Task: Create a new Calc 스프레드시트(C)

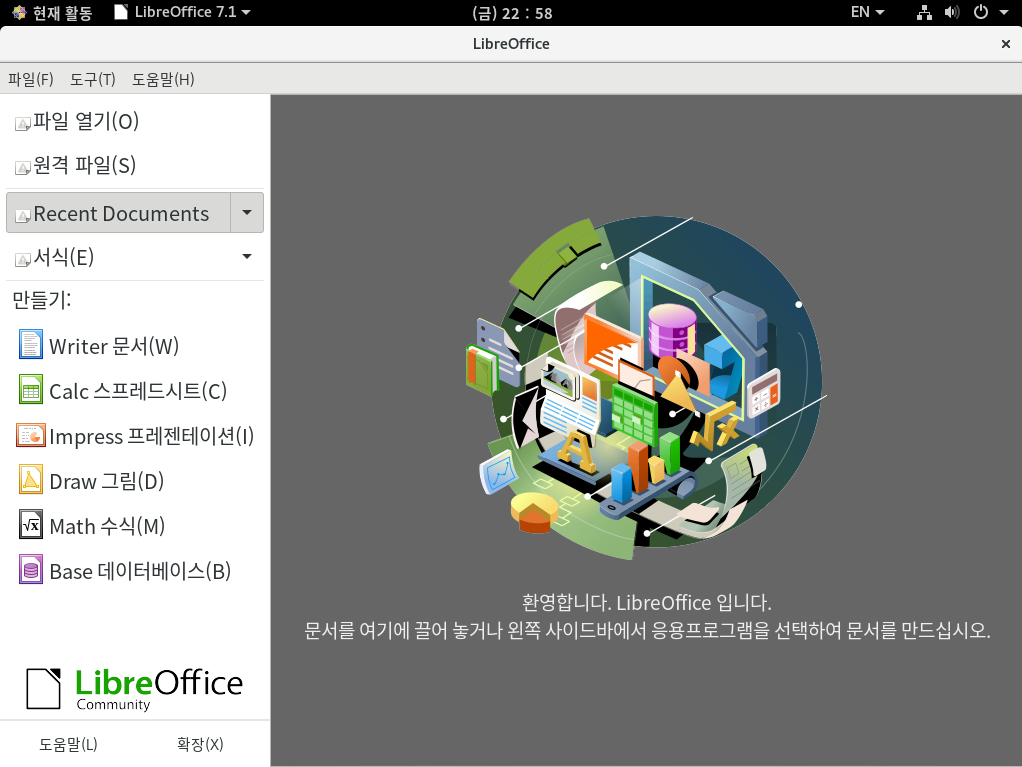Action: pyautogui.click(x=135, y=390)
